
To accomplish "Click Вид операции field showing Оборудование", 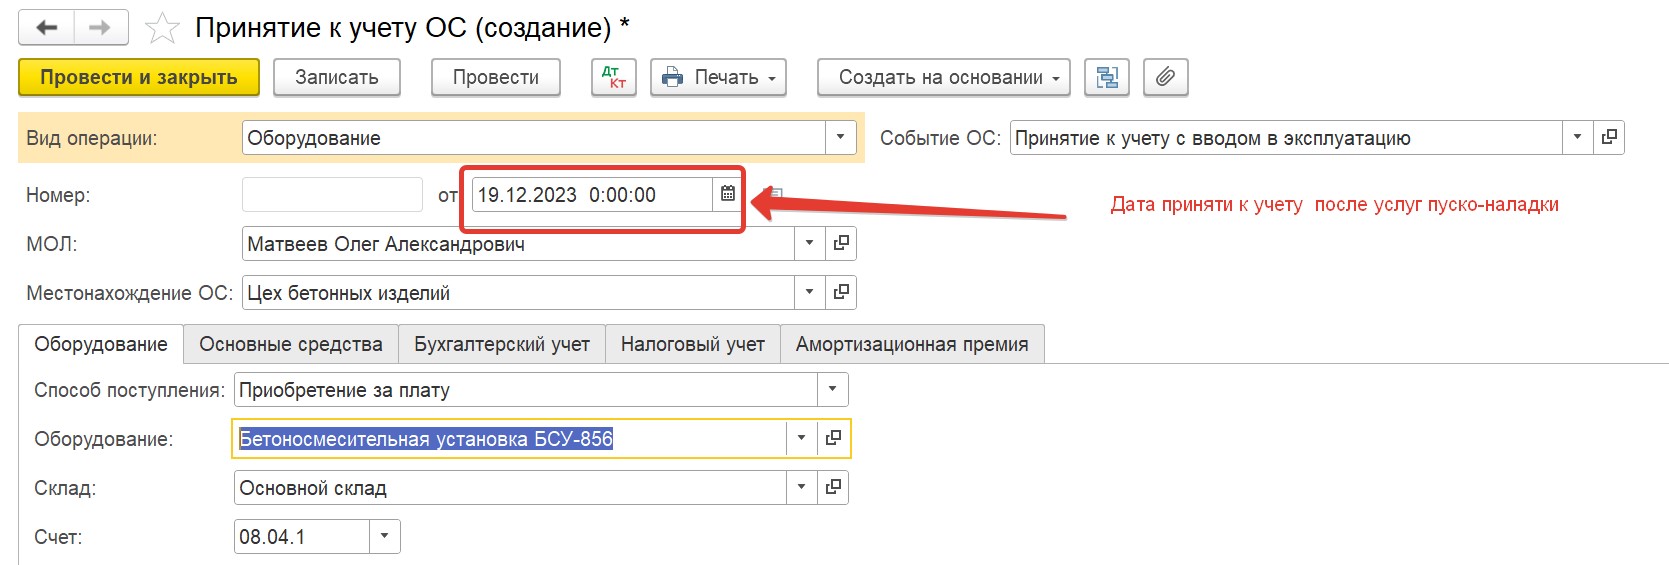I will [534, 137].
